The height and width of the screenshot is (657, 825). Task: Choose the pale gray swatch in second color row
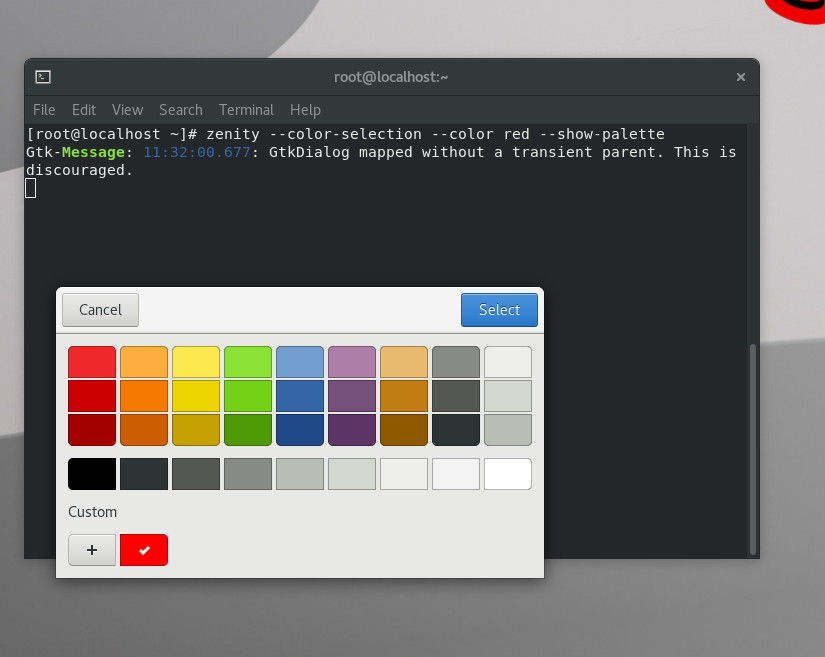coord(508,396)
